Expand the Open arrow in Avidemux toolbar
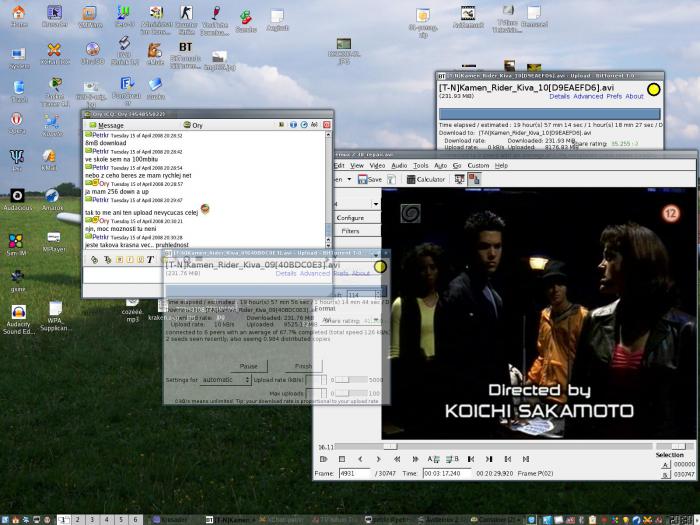Image resolution: width=700 pixels, height=525 pixels. coord(349,179)
